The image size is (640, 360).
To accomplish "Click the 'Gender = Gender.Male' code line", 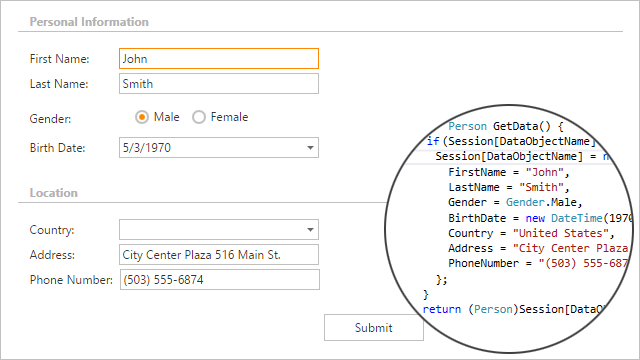I will (x=515, y=202).
